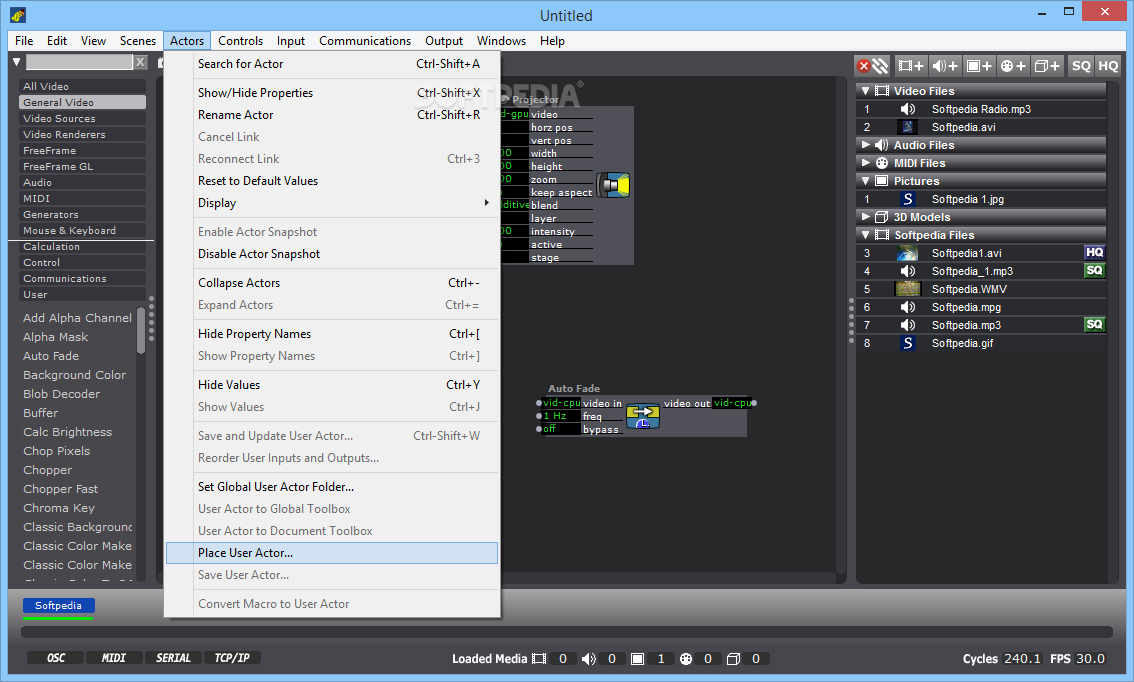
Task: Select the FreeFrame GL toolbox category
Action: (82, 166)
